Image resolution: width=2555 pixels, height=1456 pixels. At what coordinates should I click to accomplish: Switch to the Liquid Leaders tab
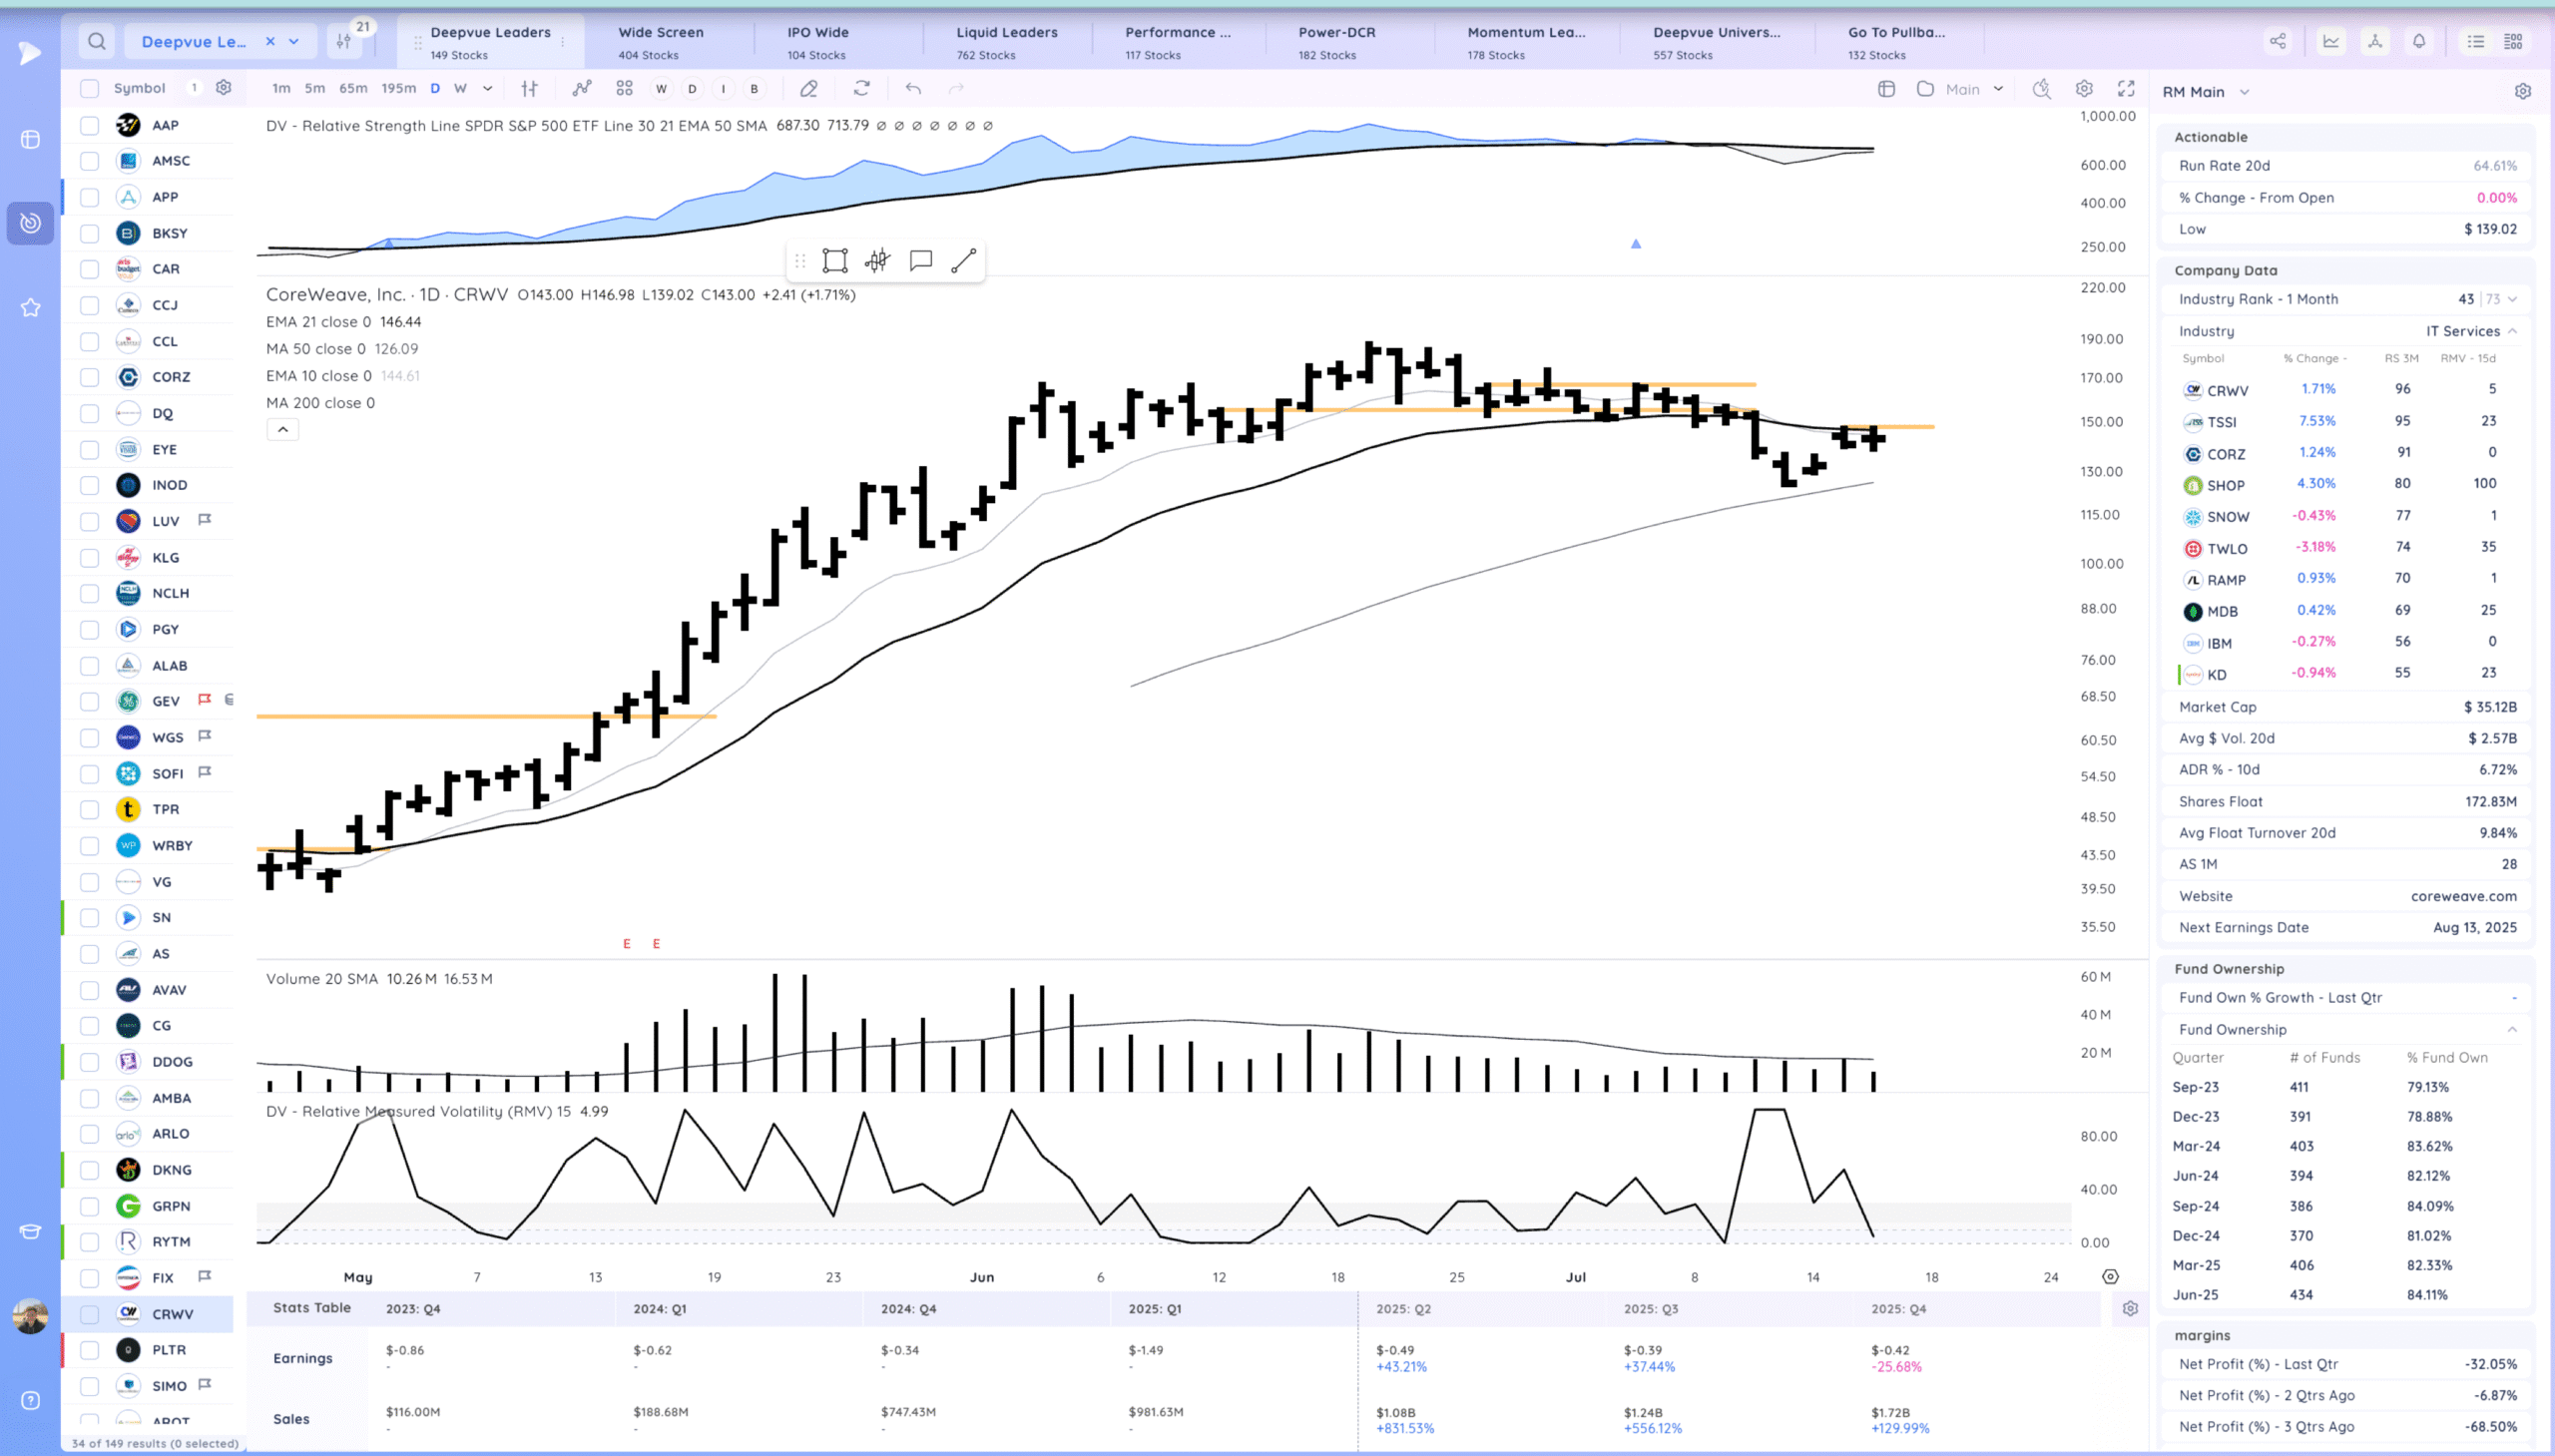click(x=1006, y=41)
